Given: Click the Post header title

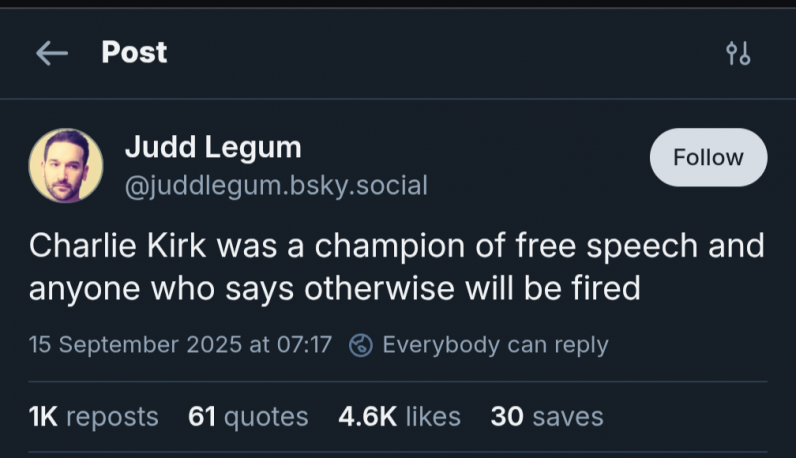Looking at the screenshot, I should tap(134, 52).
